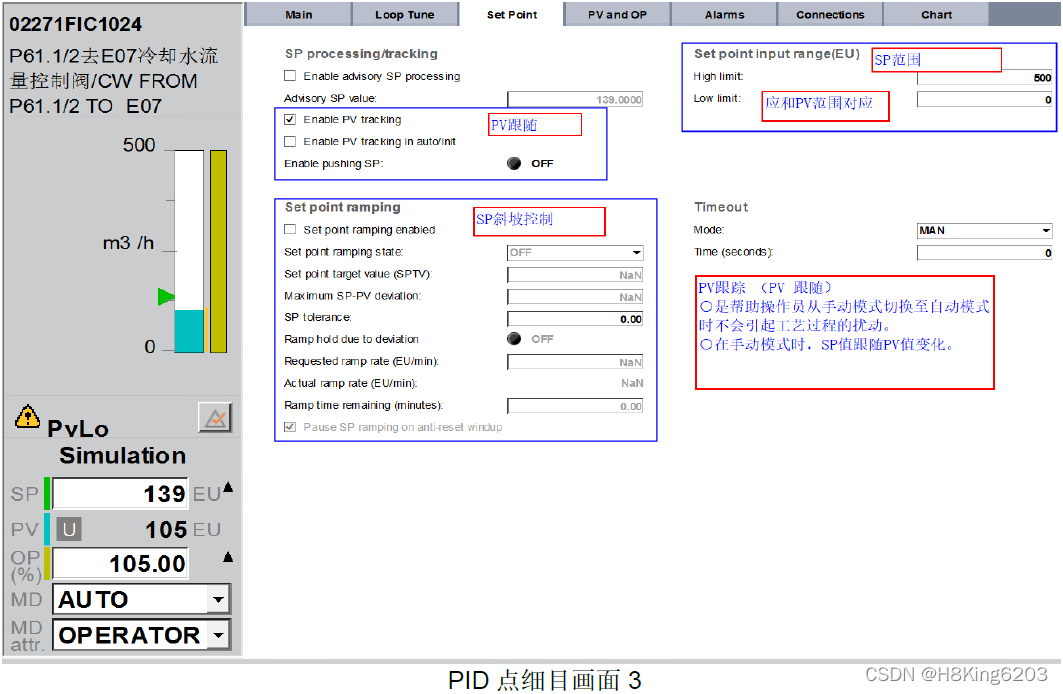The image size is (1063, 694).
Task: Open the PV and OP tab
Action: (617, 14)
